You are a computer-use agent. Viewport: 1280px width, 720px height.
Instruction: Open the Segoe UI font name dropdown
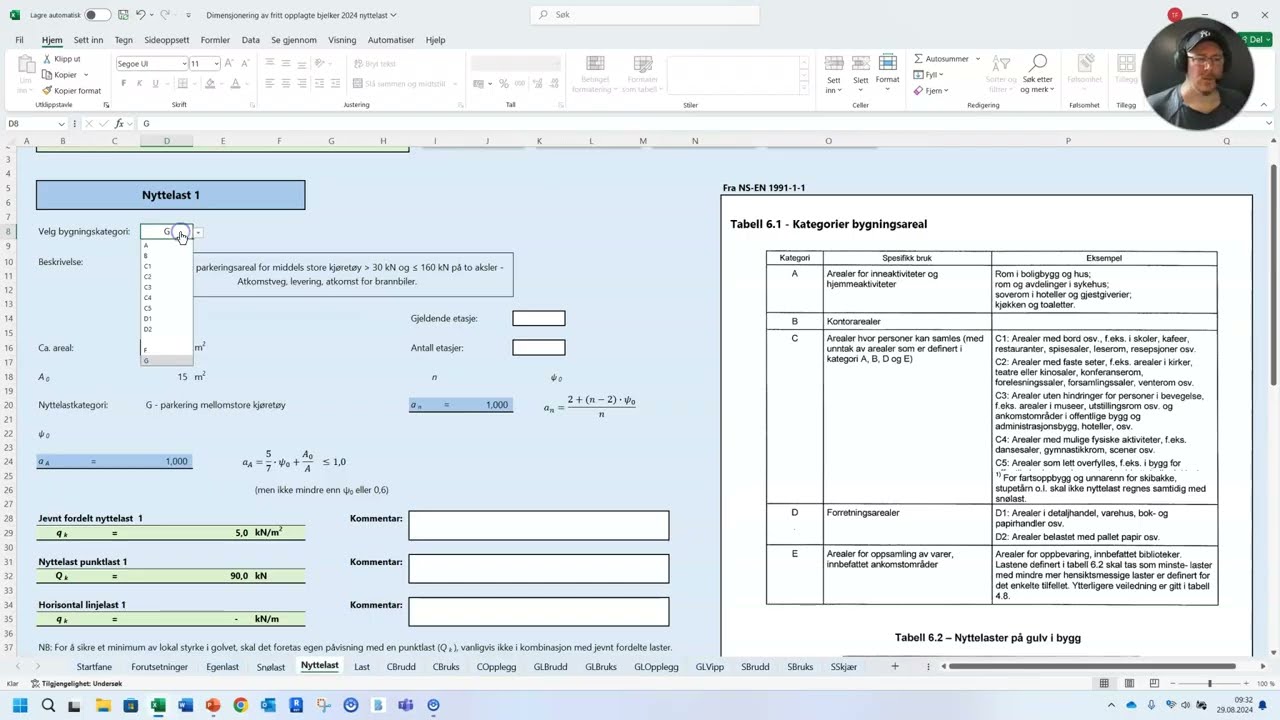[x=184, y=64]
